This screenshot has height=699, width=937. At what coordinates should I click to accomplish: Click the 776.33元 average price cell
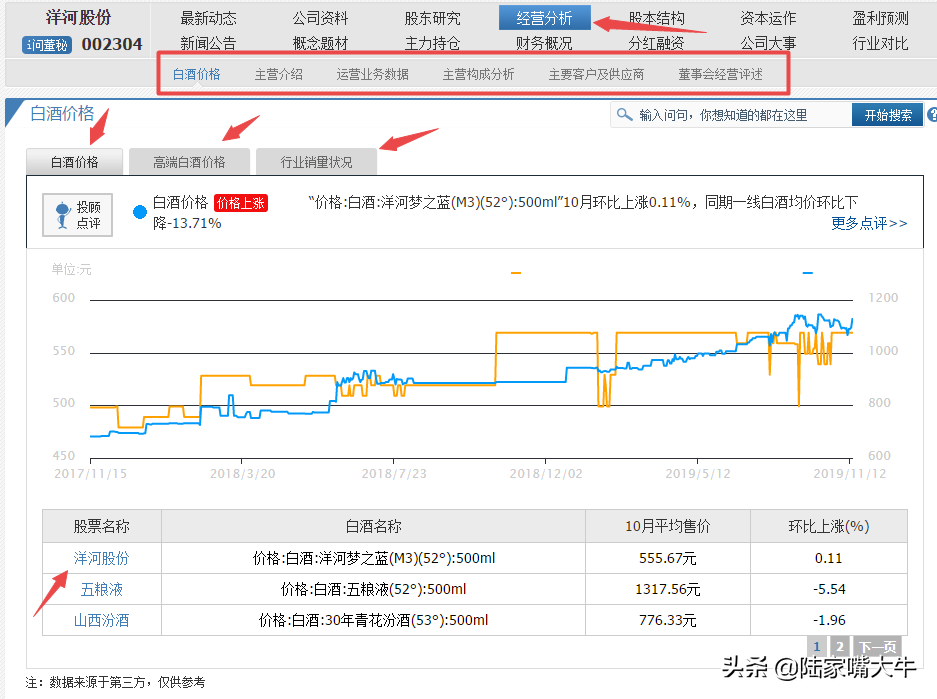[x=667, y=620]
